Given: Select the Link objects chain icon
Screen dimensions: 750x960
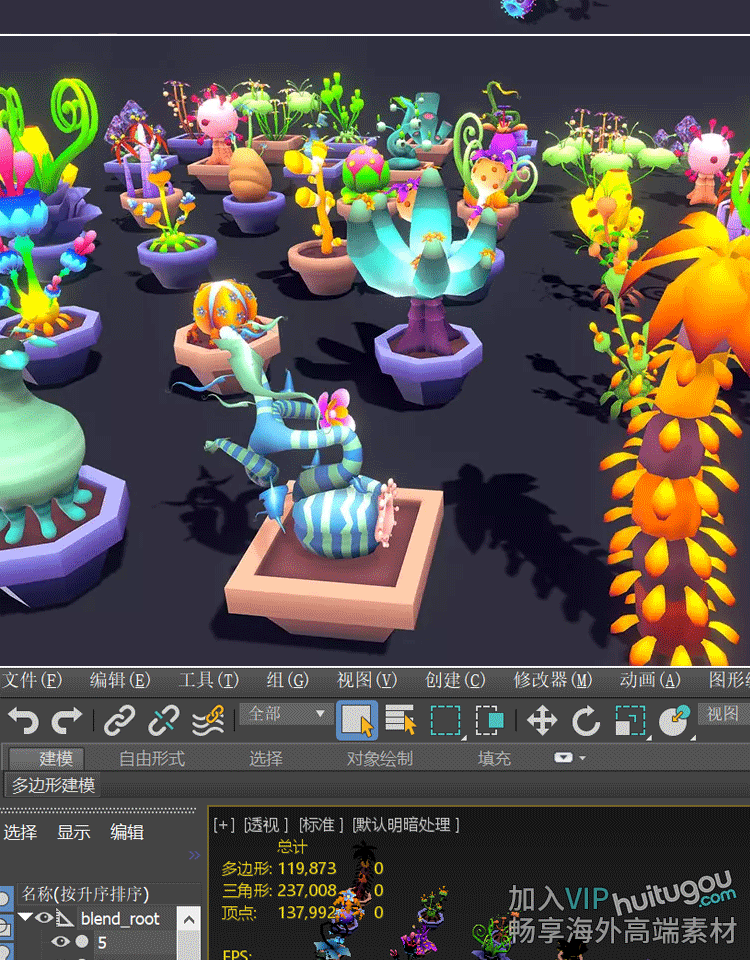Looking at the screenshot, I should coord(120,720).
